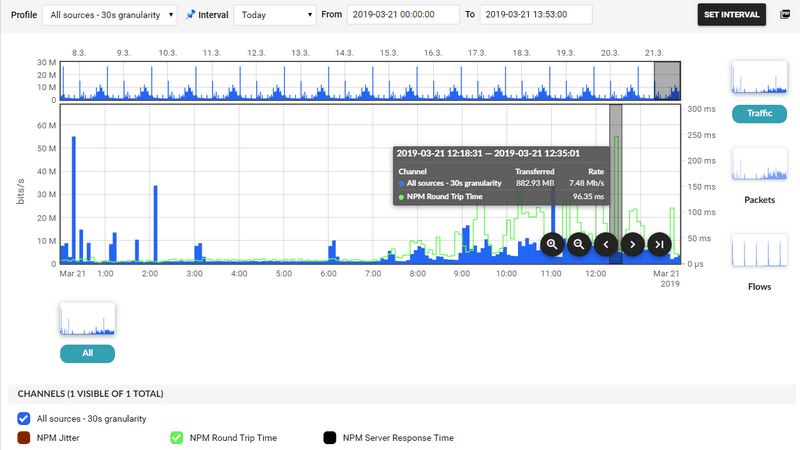This screenshot has height=450, width=800.
Task: Expand the Interval dropdown showing Today
Action: 274,15
